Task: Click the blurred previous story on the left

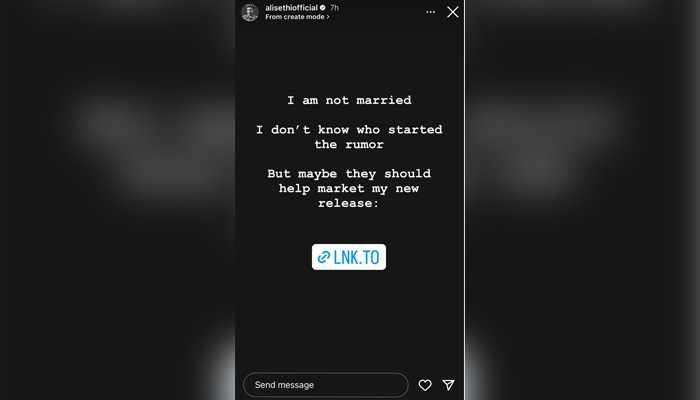Action: coord(117,200)
